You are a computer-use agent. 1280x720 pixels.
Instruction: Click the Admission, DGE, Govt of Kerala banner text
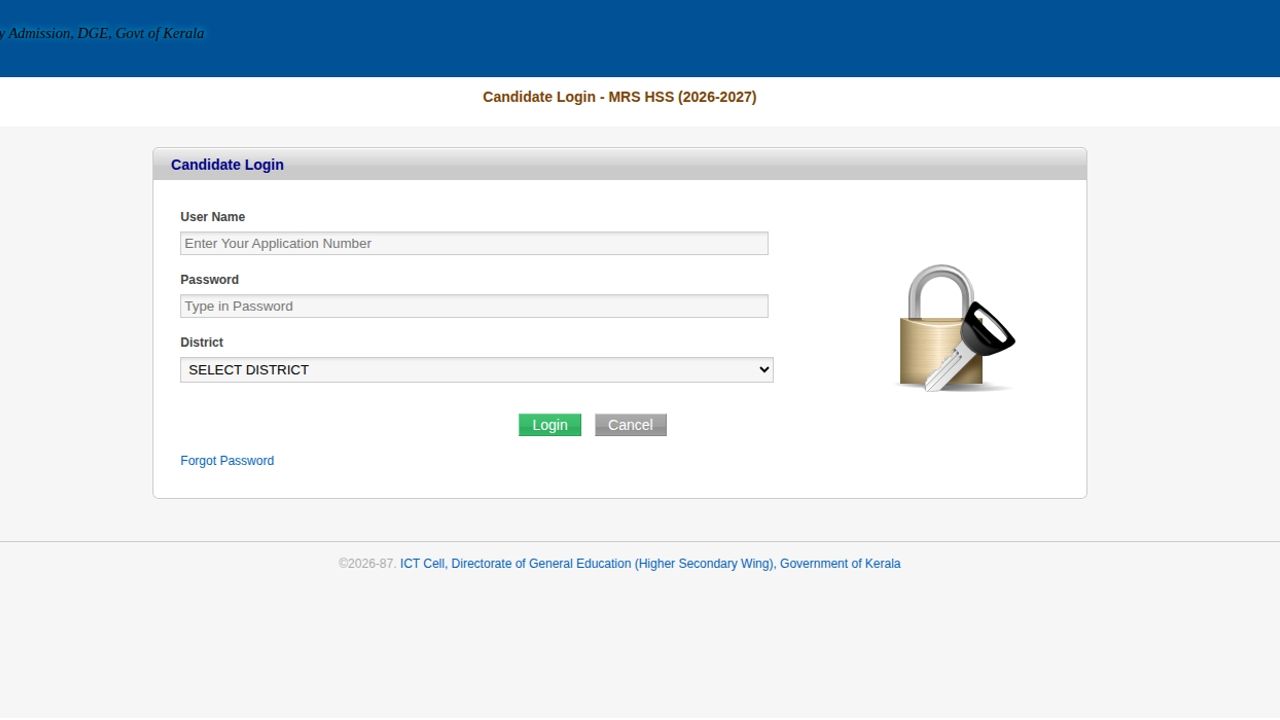tap(102, 34)
